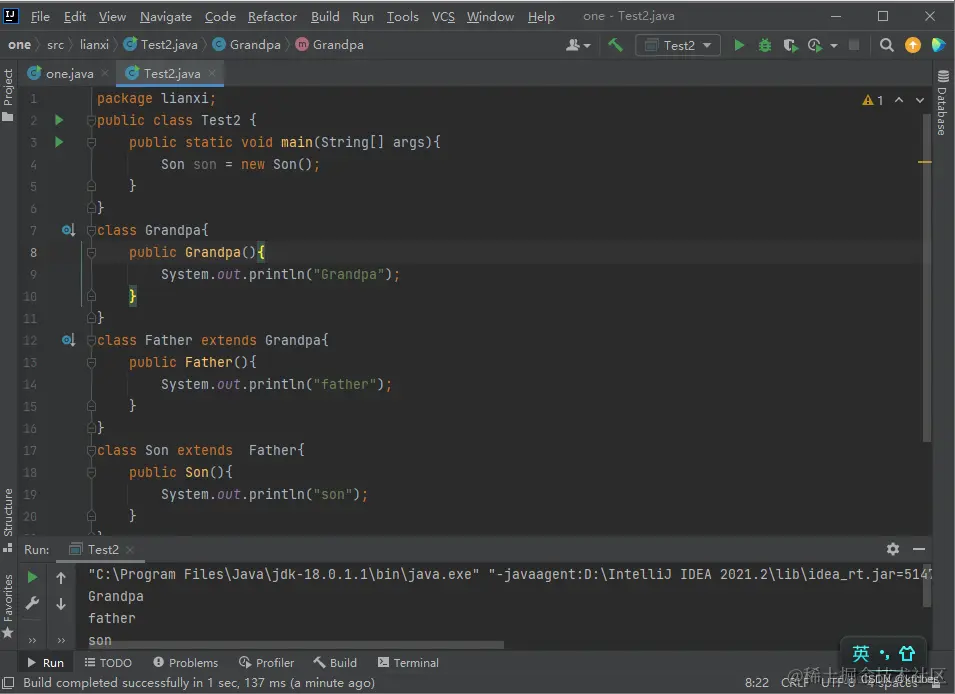Close the Test2.java editor tab
Screen dimensions: 955x694
(x=212, y=73)
